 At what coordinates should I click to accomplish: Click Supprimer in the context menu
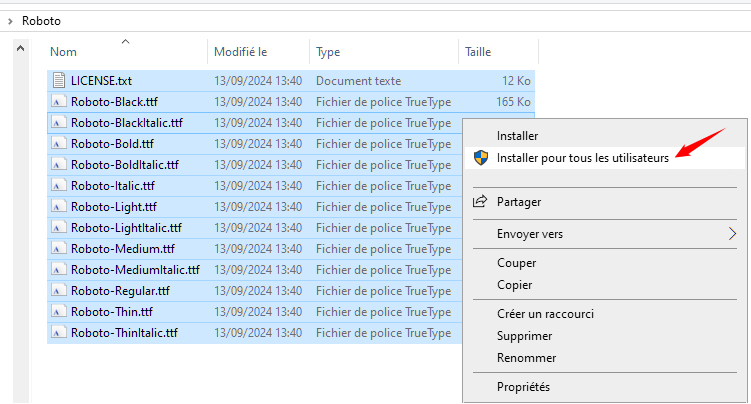(x=525, y=336)
